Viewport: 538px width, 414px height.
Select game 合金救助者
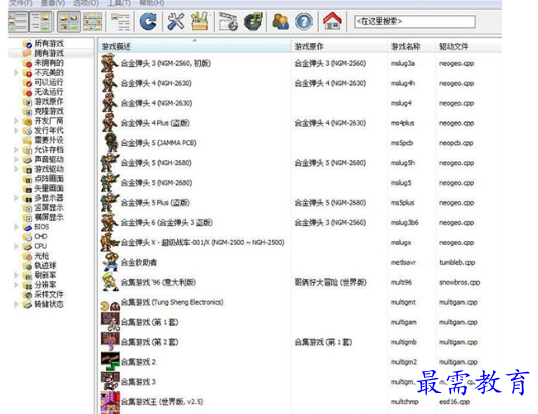pyautogui.click(x=139, y=262)
